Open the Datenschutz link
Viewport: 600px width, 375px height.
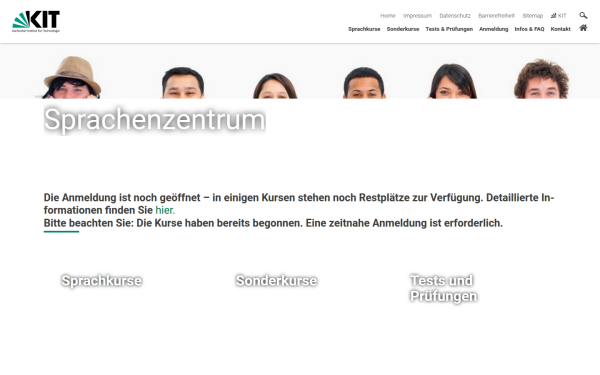click(455, 16)
